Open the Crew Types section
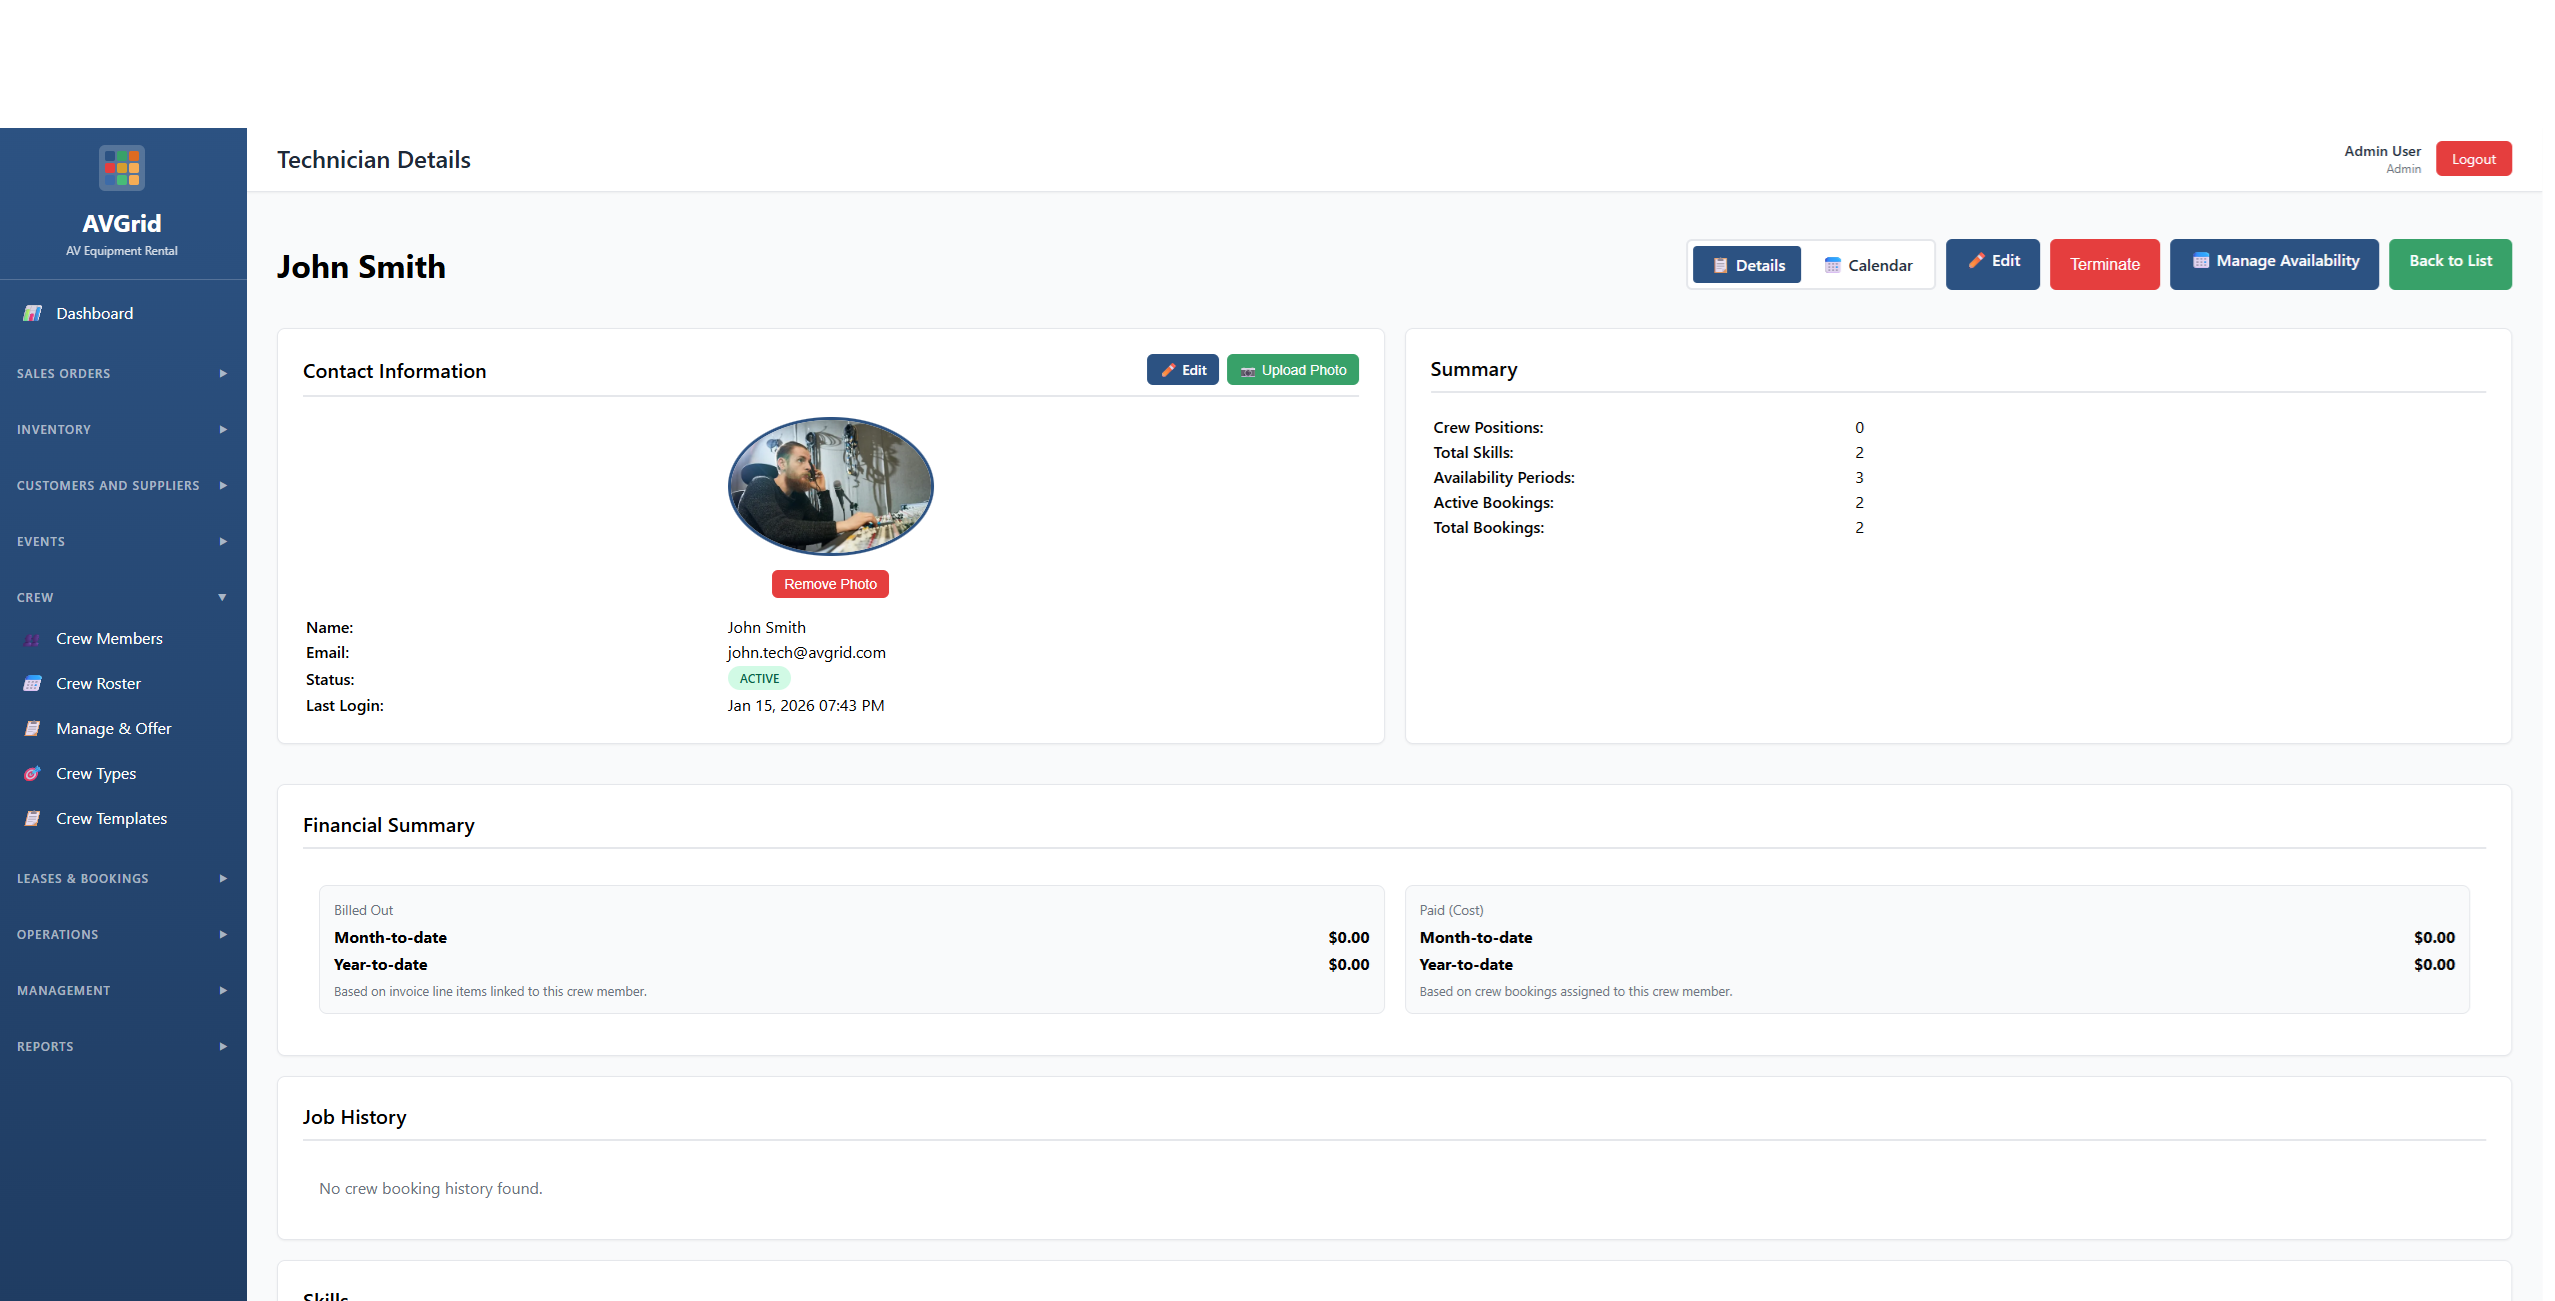 coord(95,773)
